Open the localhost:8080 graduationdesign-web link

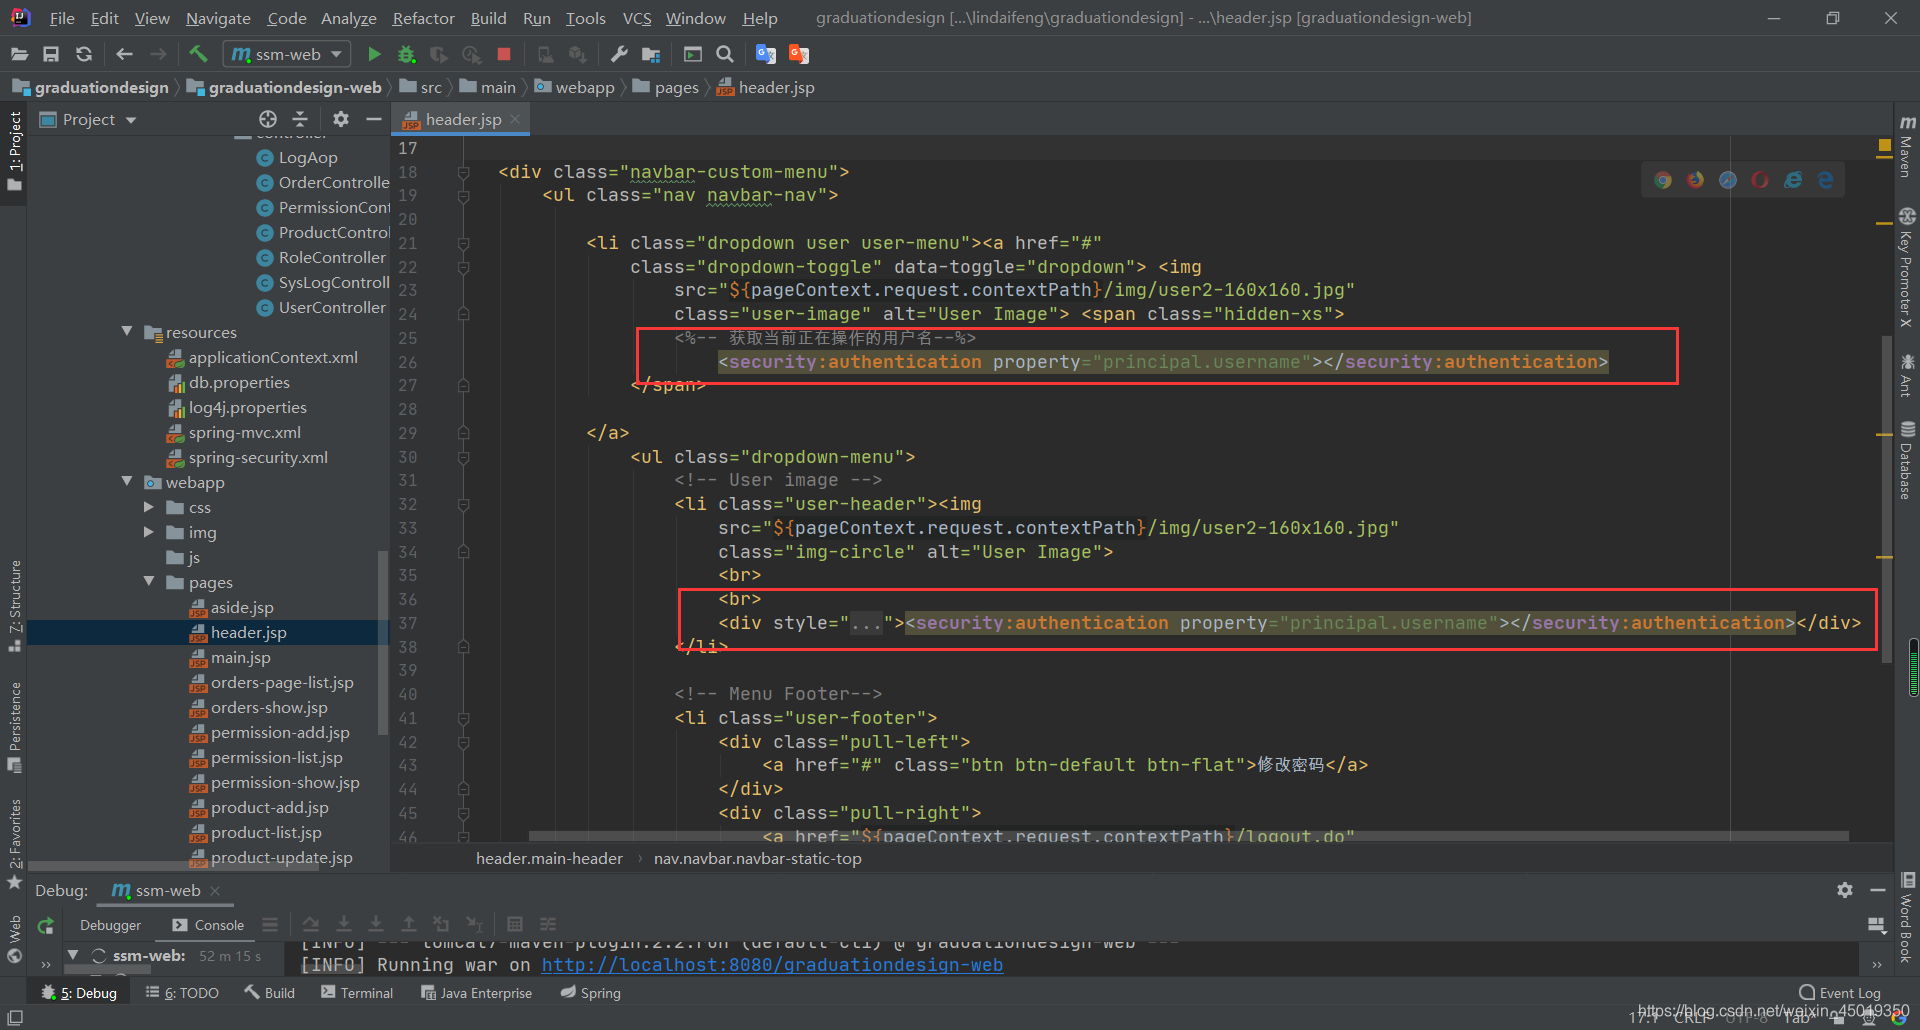772,965
